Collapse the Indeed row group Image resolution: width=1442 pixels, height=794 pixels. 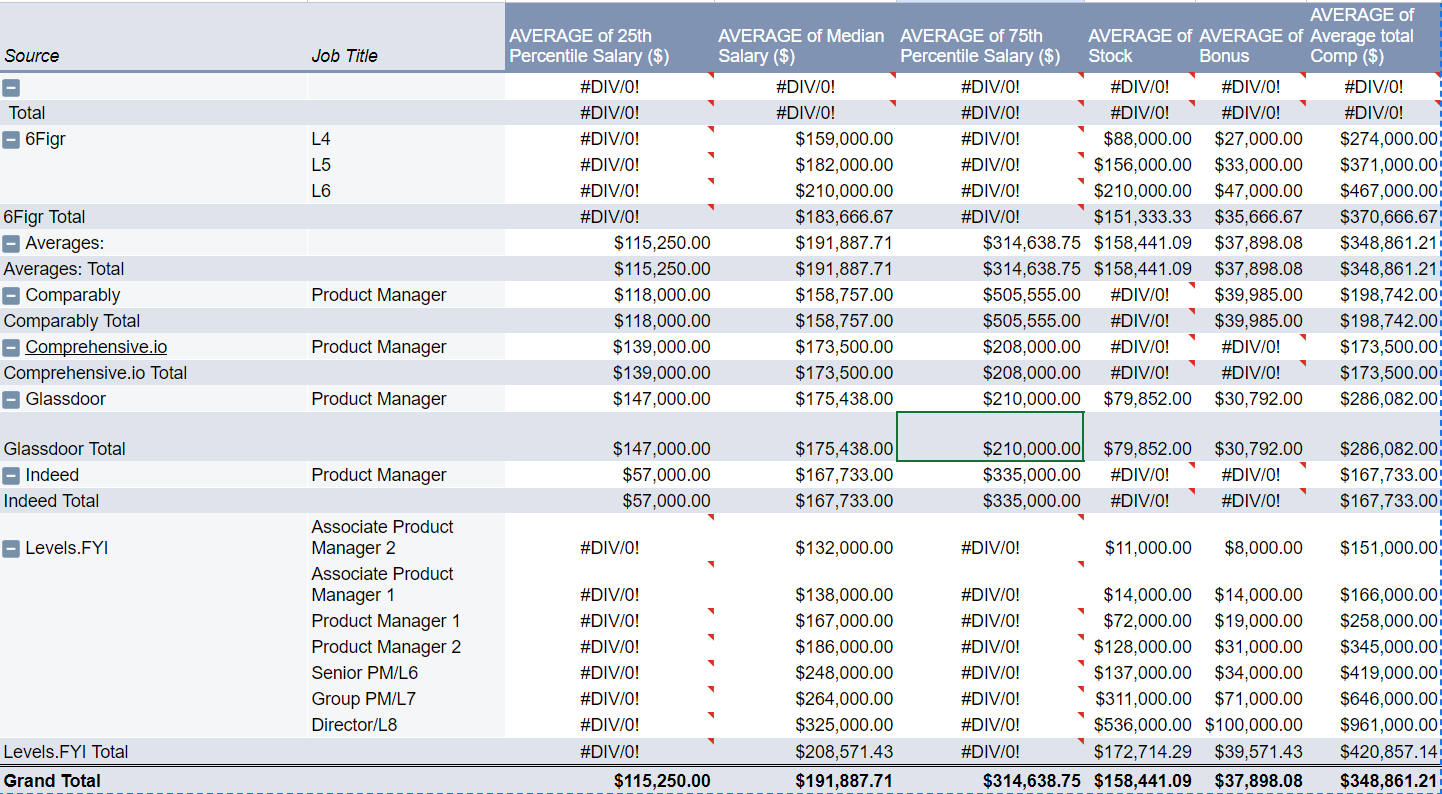11,475
